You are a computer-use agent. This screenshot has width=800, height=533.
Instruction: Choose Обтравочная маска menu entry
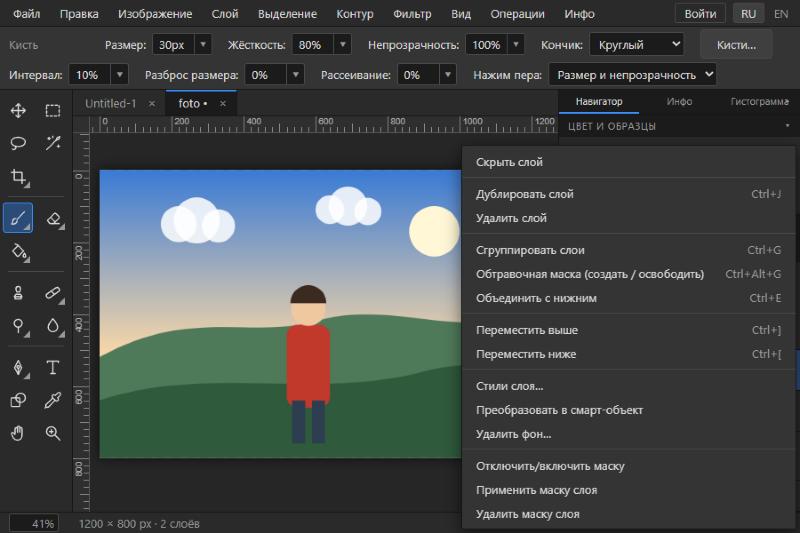[629, 274]
